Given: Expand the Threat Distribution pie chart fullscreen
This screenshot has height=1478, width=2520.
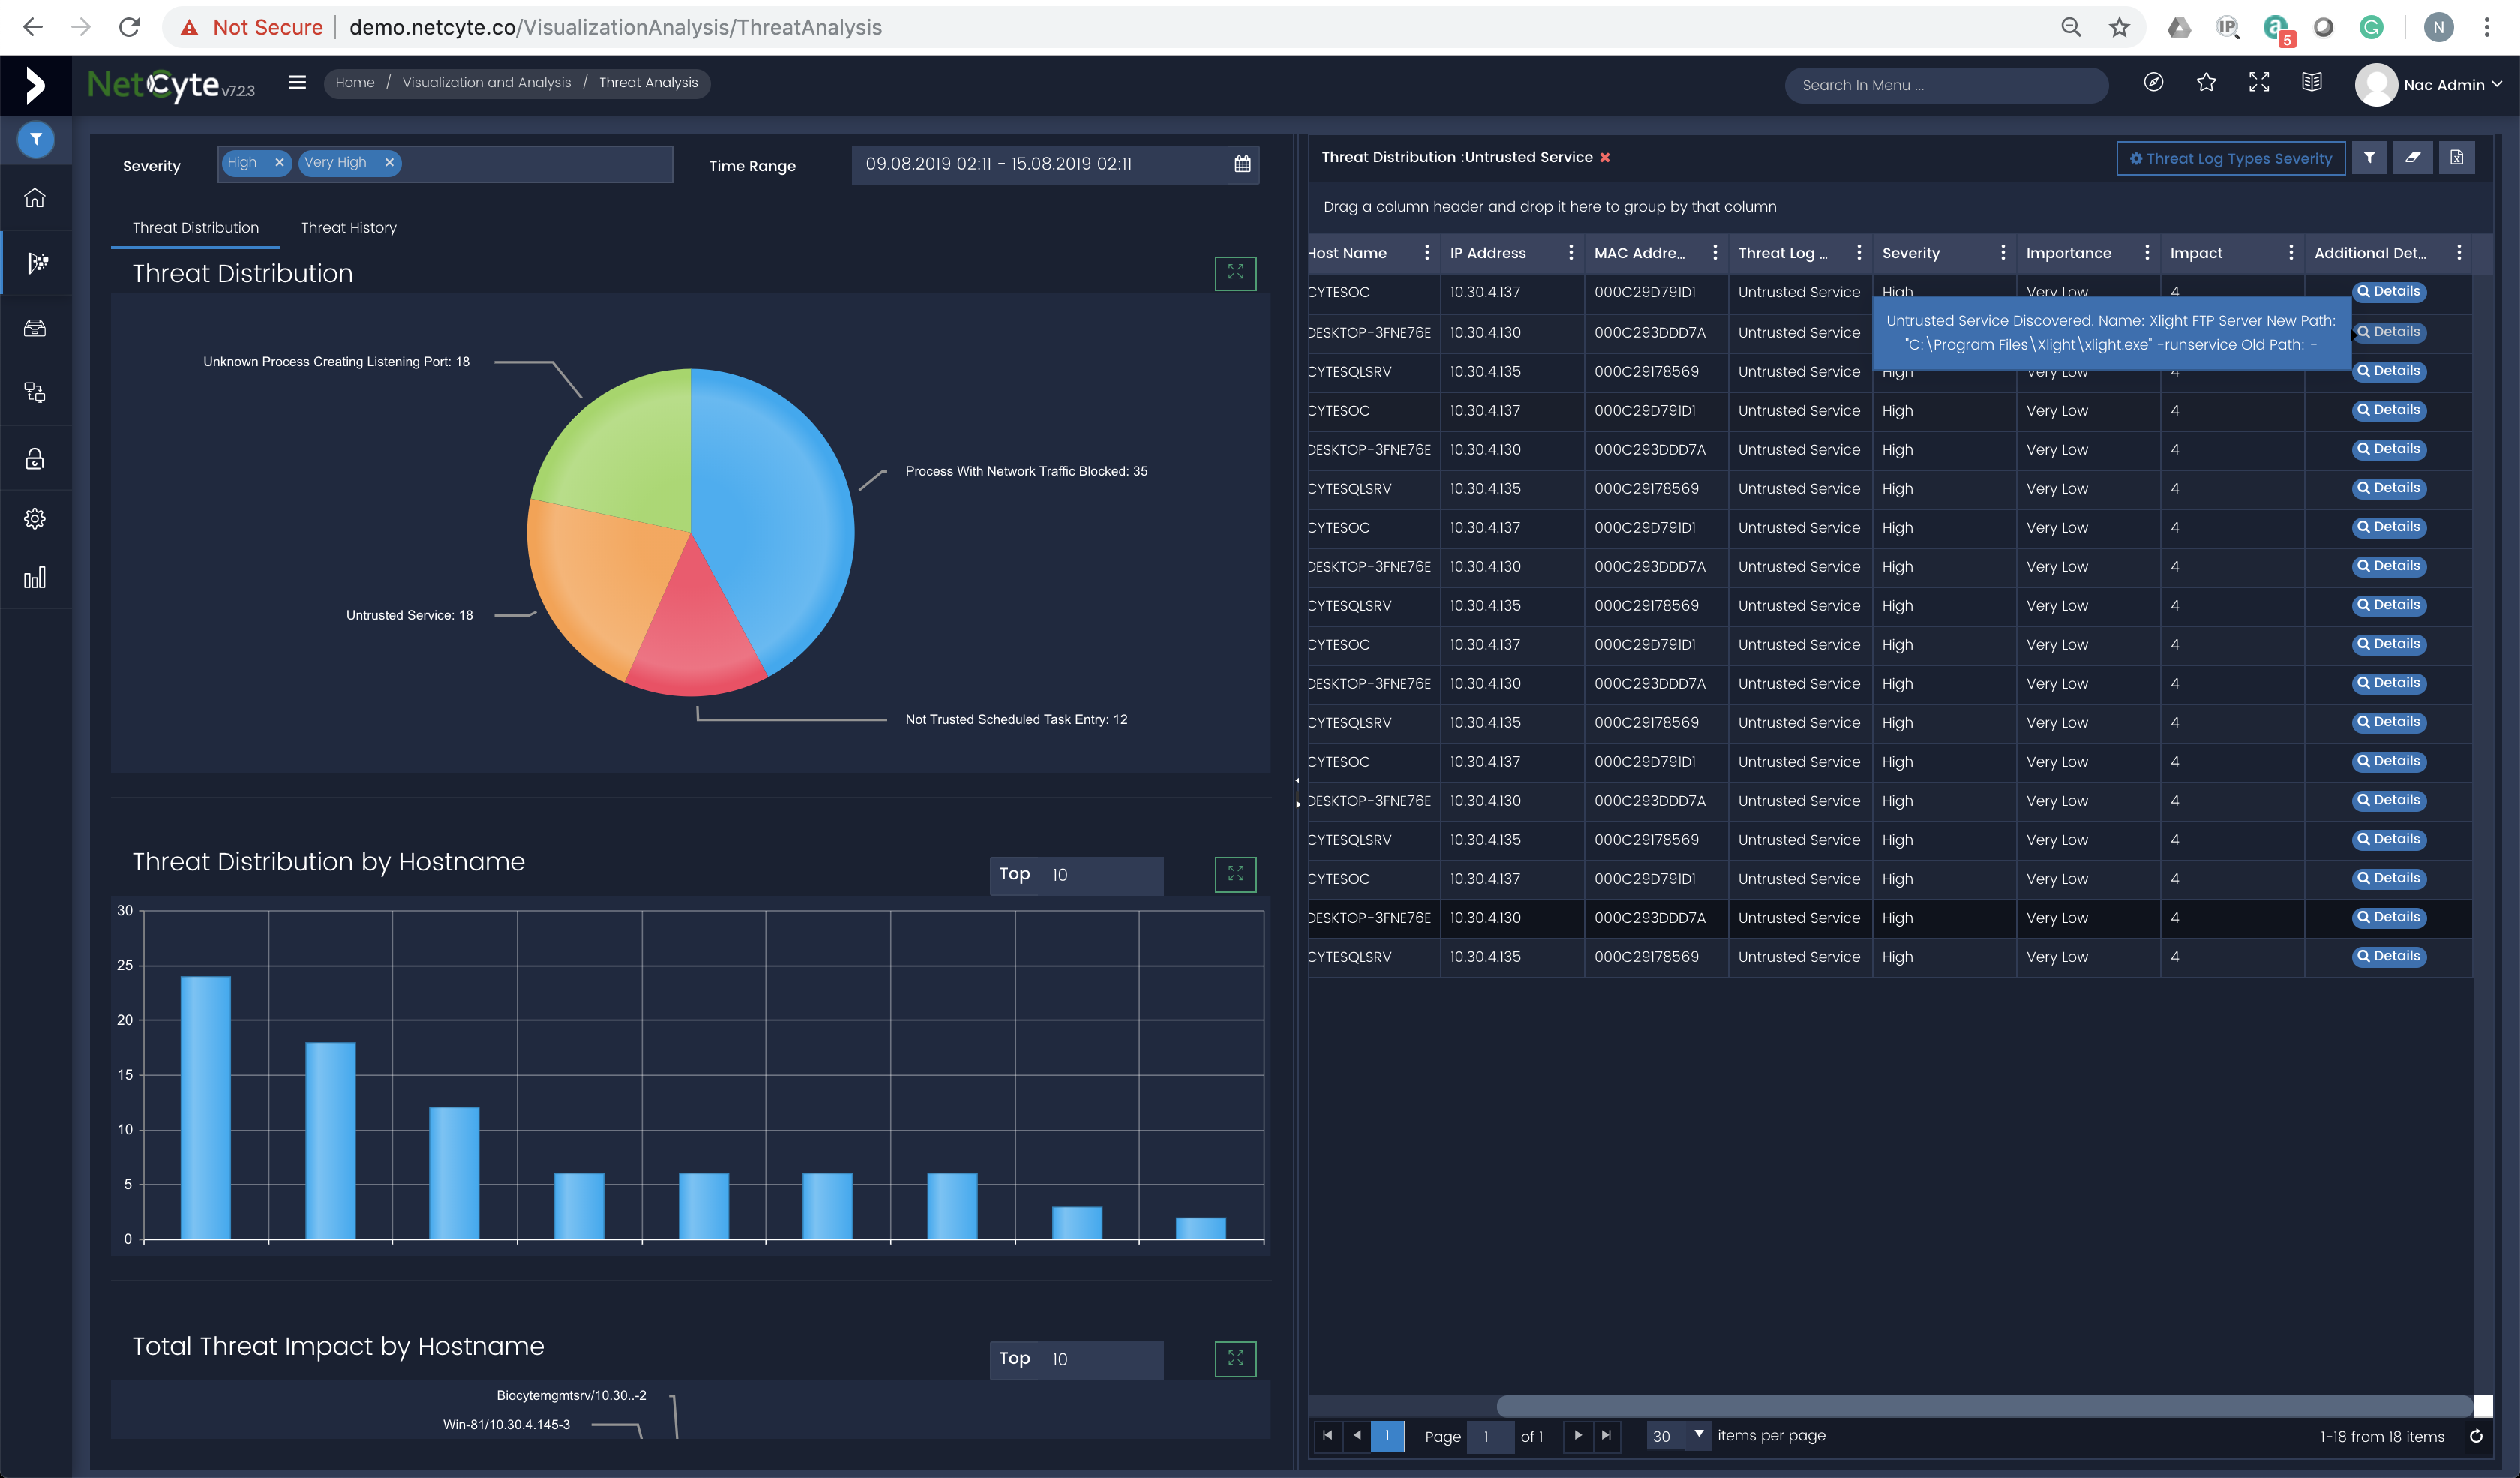Looking at the screenshot, I should (1235, 273).
